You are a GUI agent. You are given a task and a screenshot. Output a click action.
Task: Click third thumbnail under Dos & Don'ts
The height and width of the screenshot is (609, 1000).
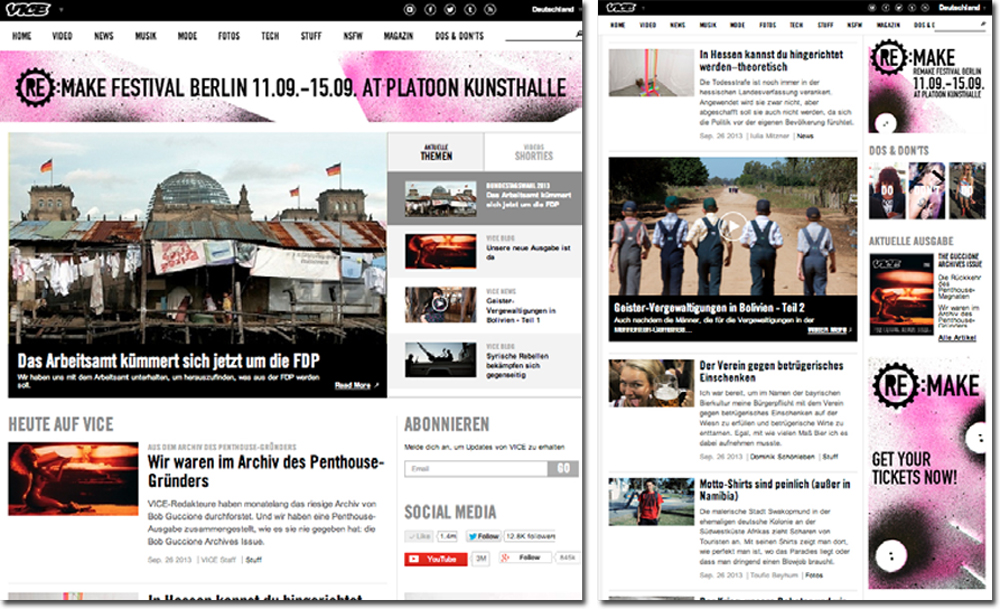click(967, 190)
